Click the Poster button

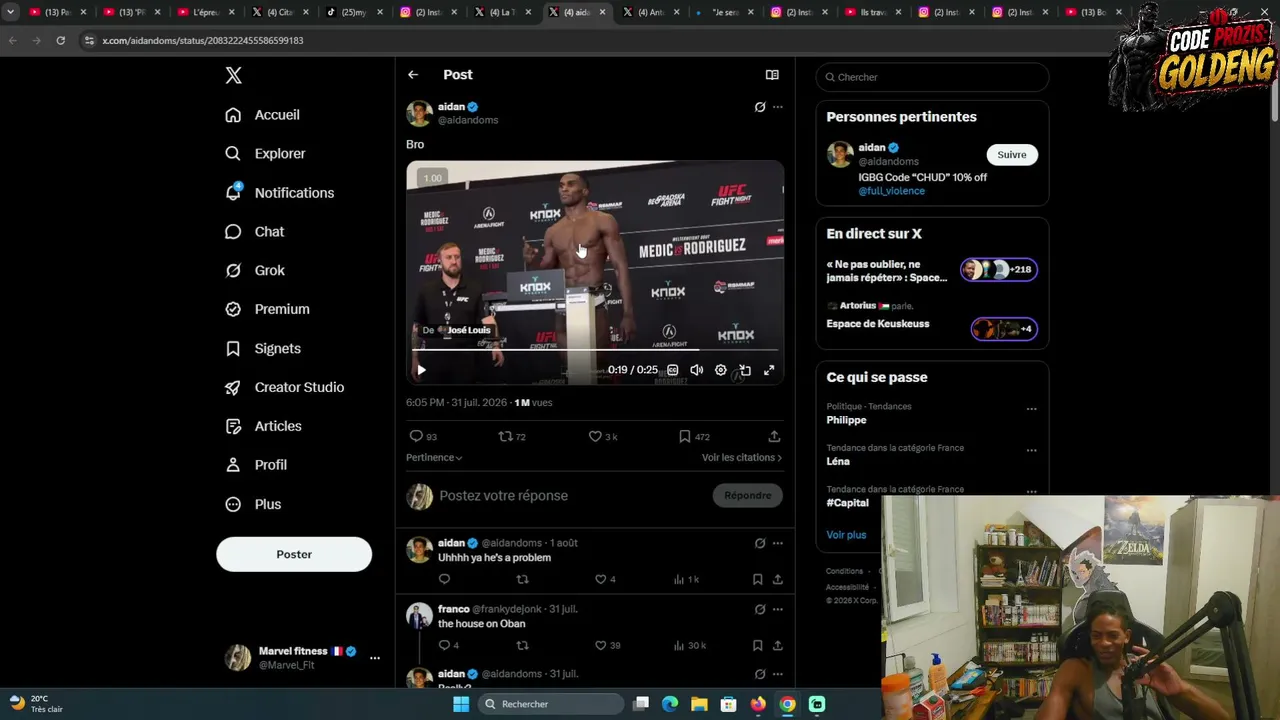294,554
